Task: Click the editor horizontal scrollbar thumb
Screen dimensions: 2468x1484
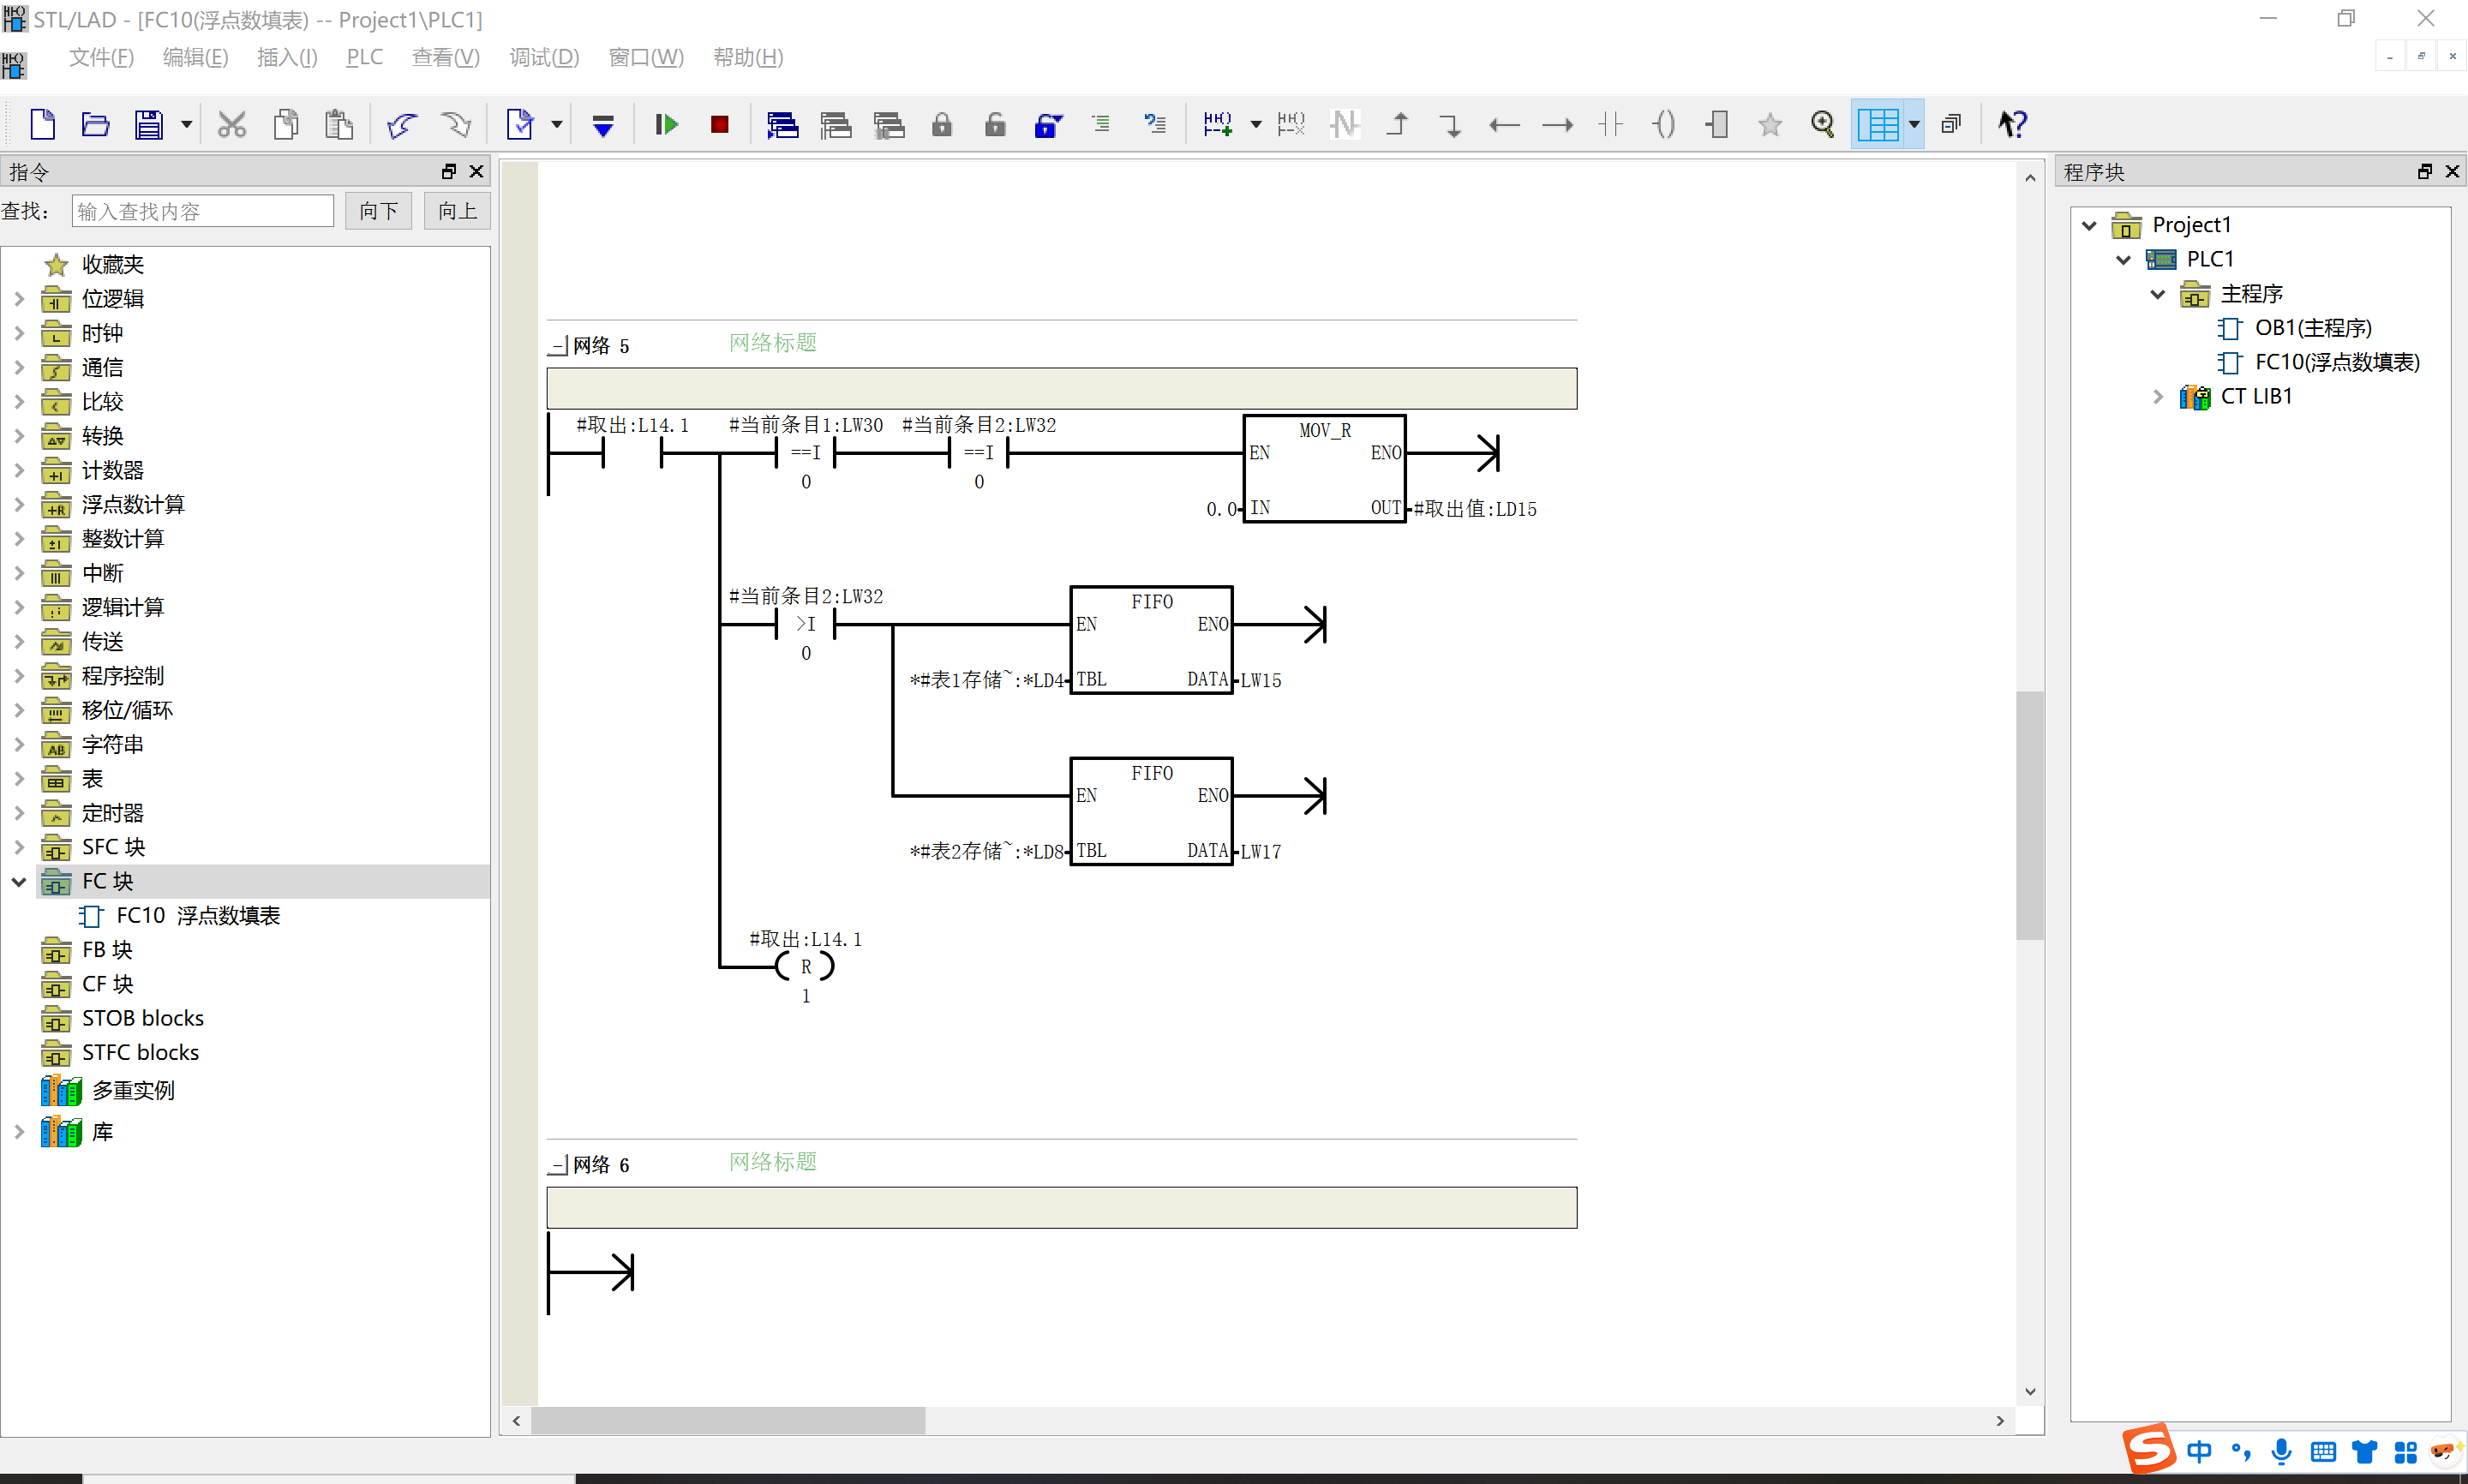Action: (728, 1420)
